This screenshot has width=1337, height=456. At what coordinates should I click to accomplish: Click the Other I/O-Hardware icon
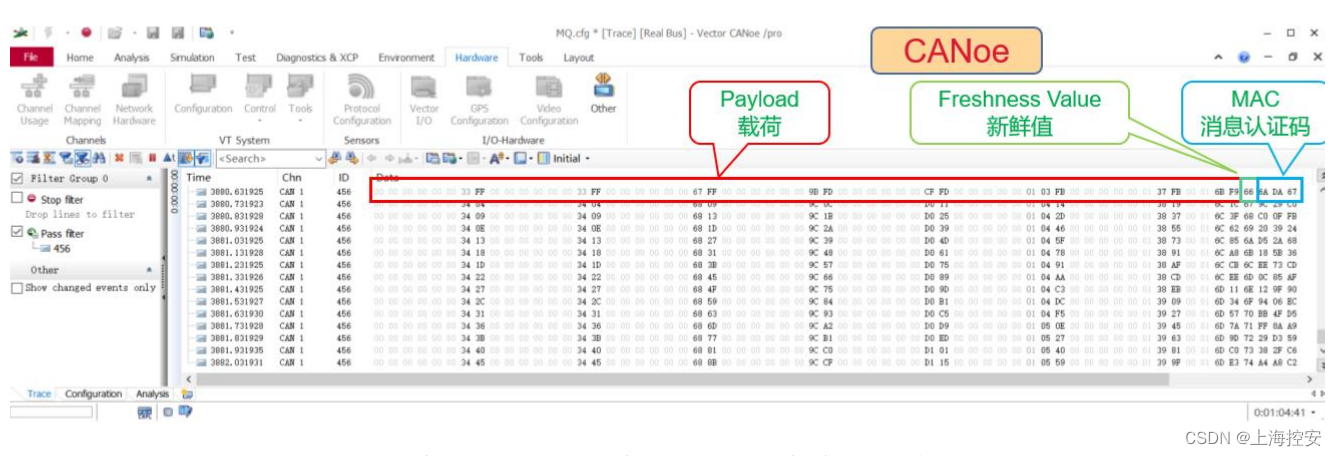603,94
